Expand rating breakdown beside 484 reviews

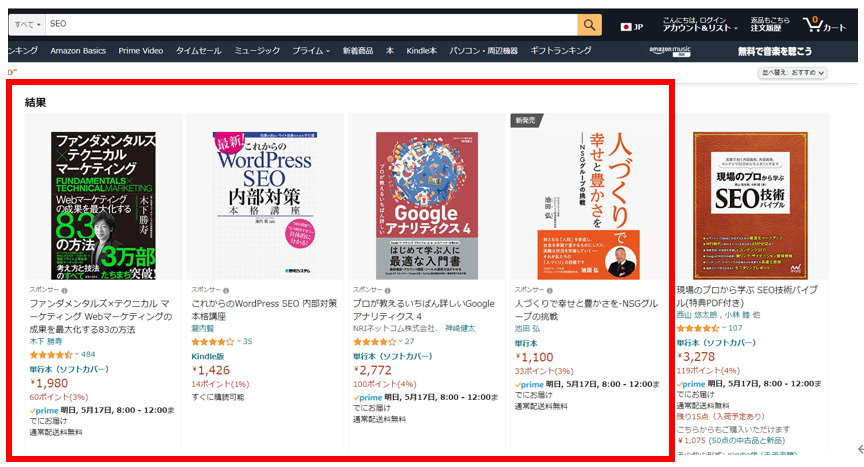77,354
